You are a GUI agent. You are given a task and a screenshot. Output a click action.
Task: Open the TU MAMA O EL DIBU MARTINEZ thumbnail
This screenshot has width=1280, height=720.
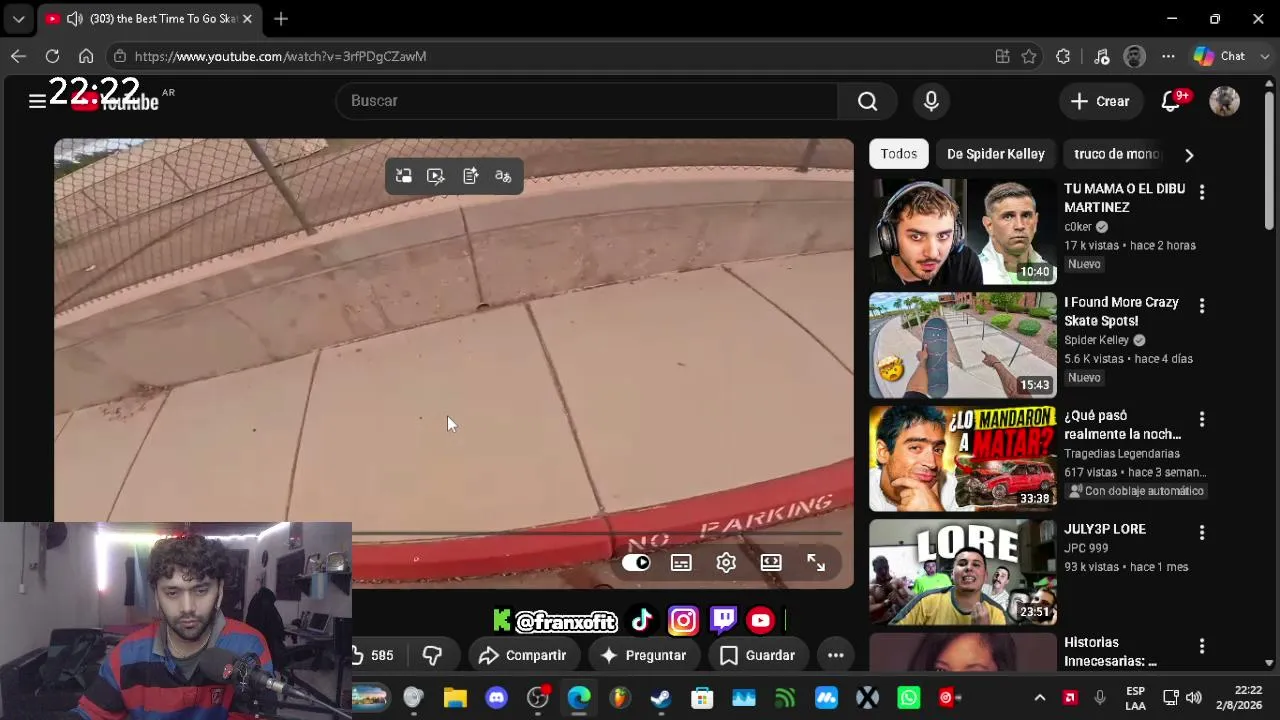[962, 232]
